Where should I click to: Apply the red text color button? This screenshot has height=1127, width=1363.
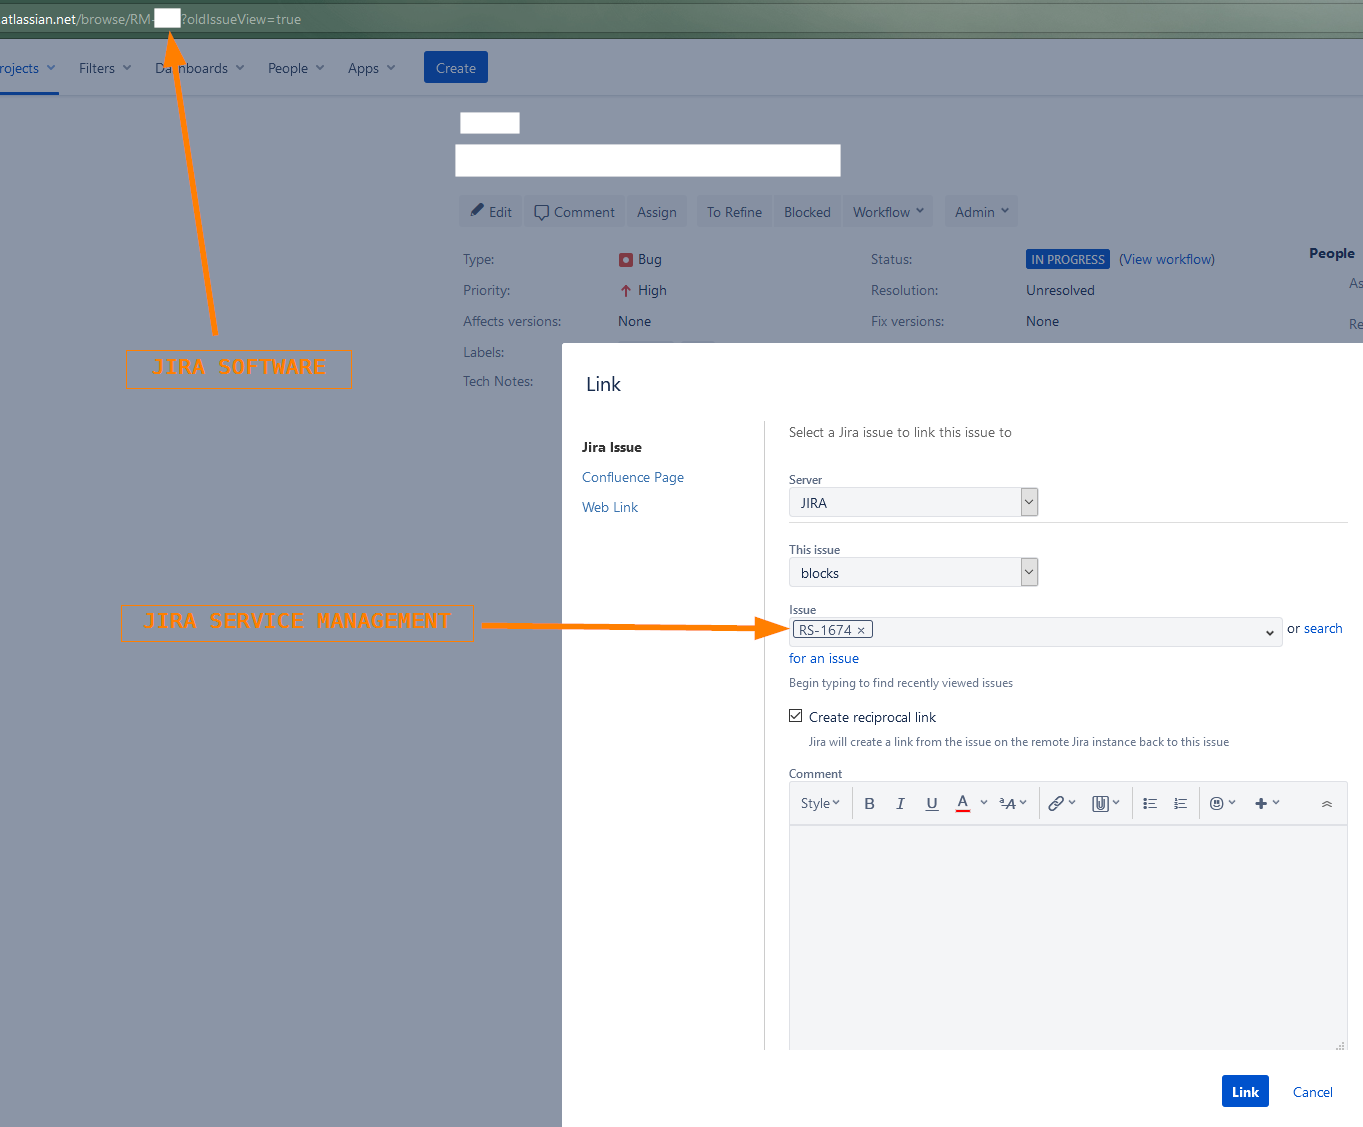click(962, 803)
